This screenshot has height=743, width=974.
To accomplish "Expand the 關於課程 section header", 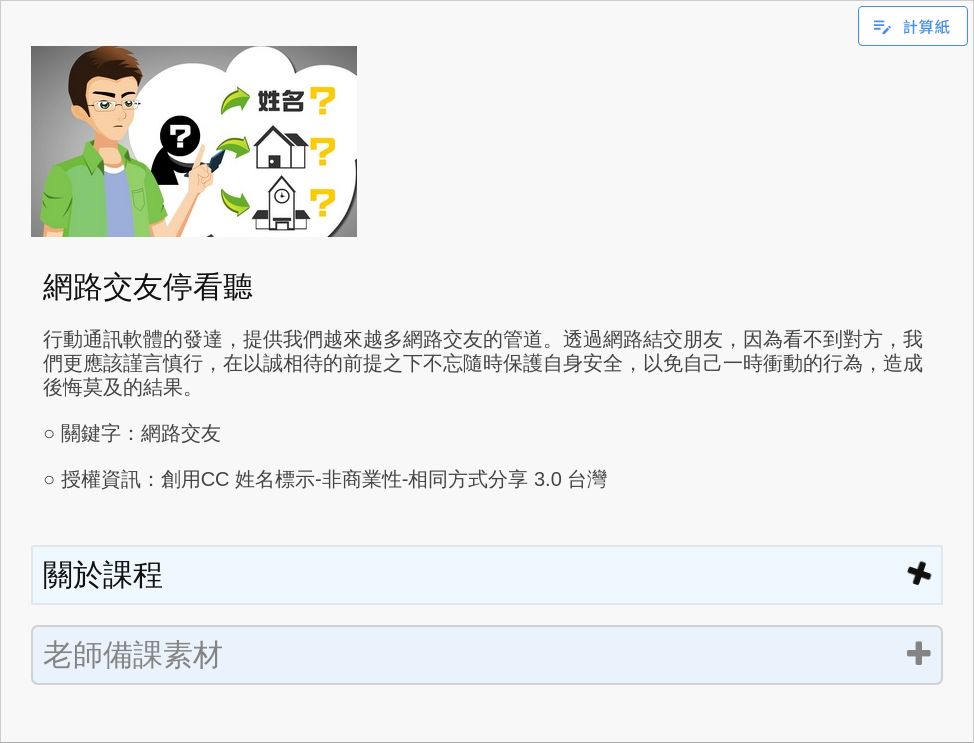I will [x=487, y=575].
